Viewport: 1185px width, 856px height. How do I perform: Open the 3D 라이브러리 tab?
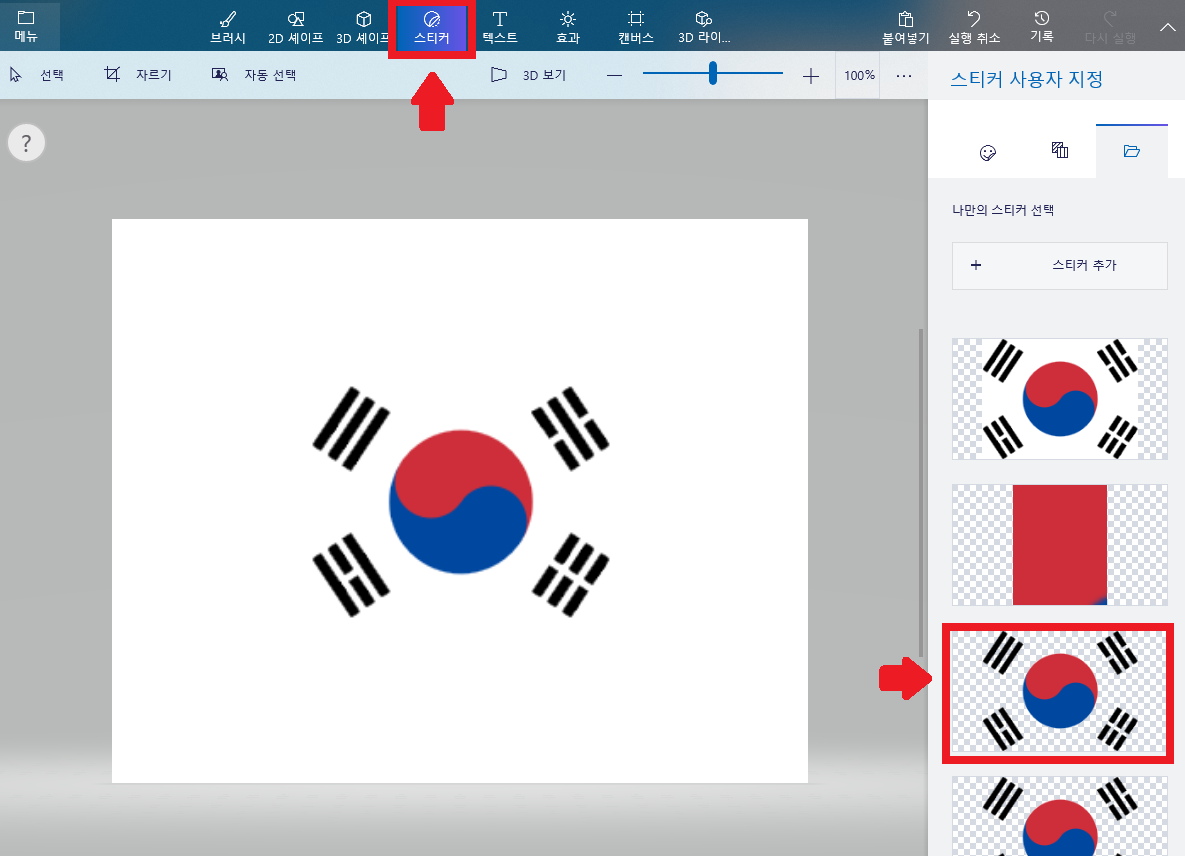tap(704, 27)
